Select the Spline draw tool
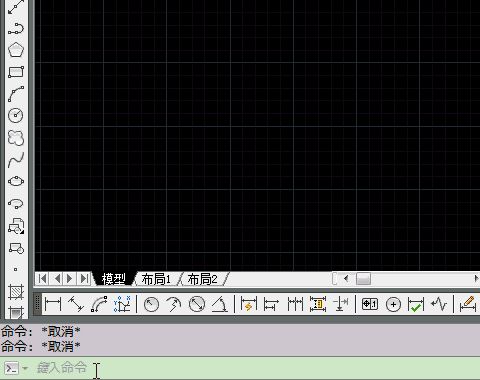Viewport: 480px width, 380px height. pos(16,160)
